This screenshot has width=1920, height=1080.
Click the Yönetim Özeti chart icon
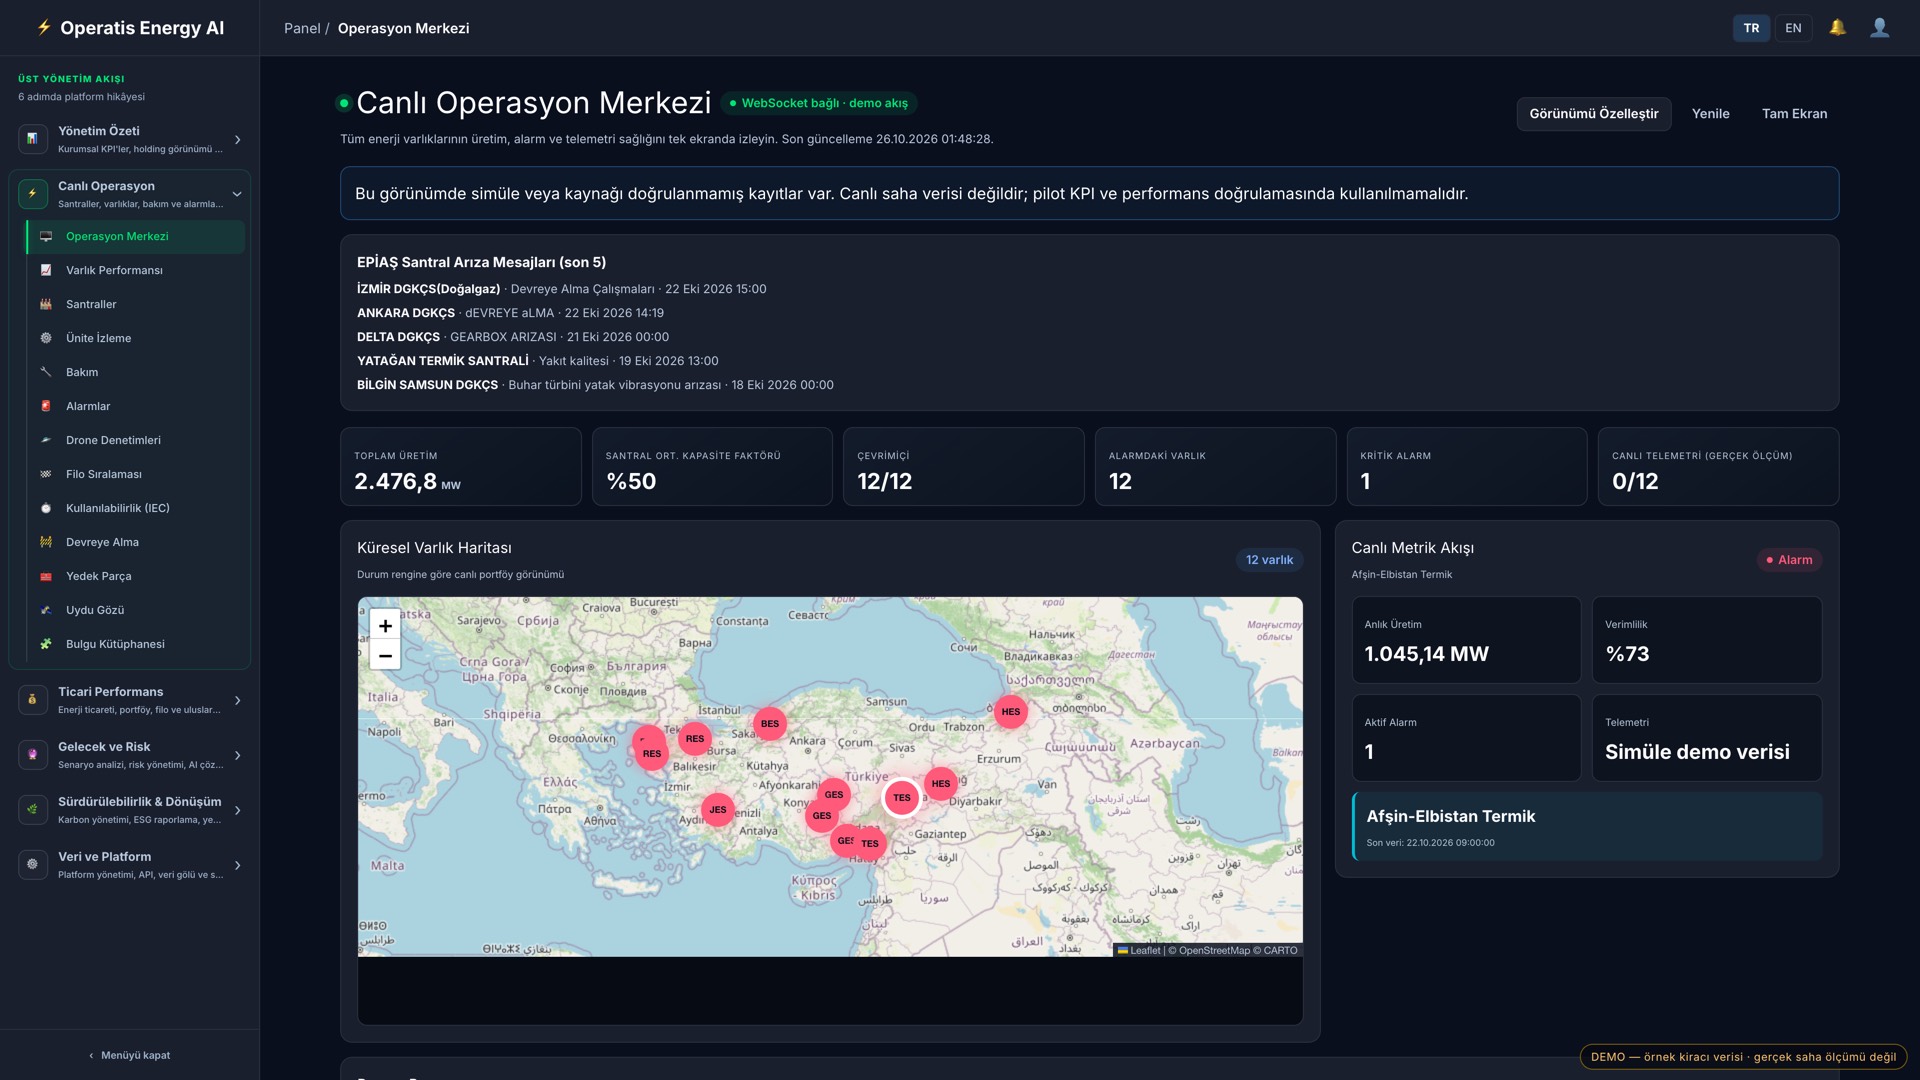tap(33, 139)
